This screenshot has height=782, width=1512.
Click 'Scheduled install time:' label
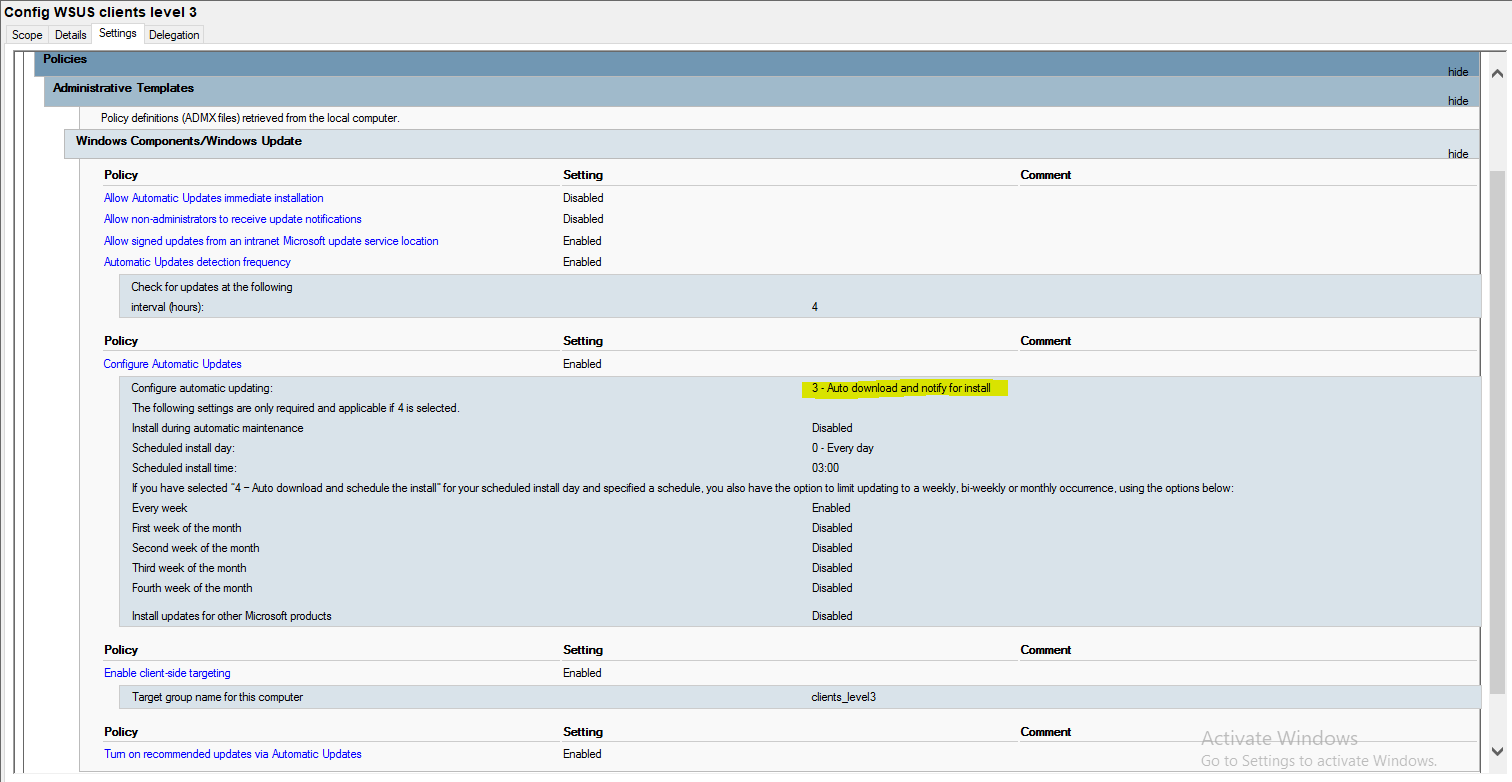(184, 468)
